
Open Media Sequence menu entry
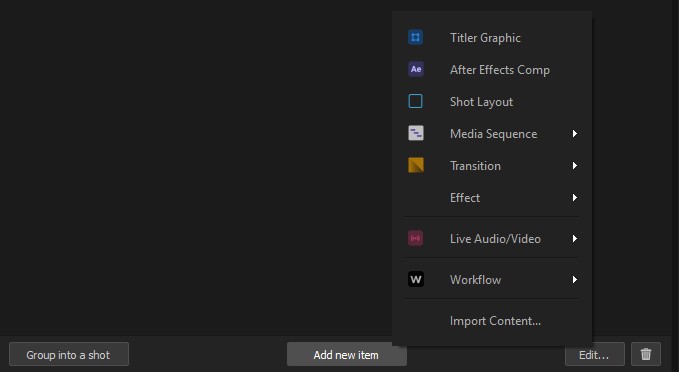(492, 134)
